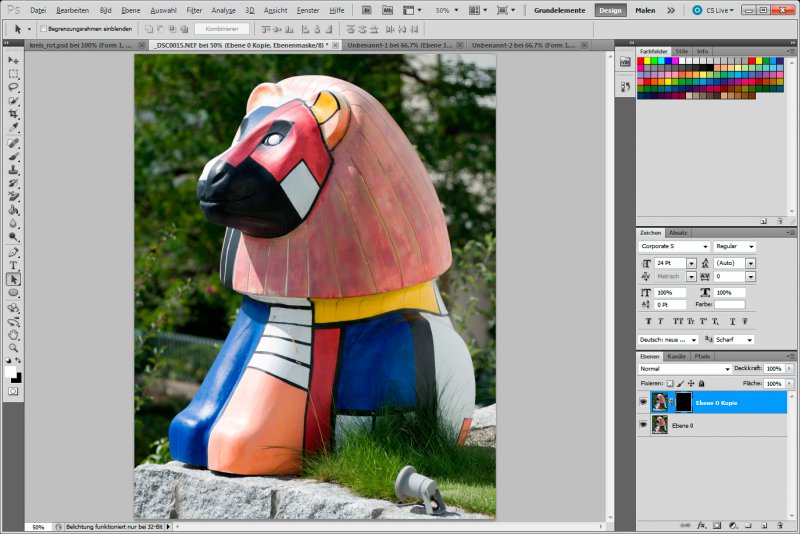The height and width of the screenshot is (534, 800).
Task: Click the Ebene 0 Kopie layer mask thumbnail
Action: tap(684, 402)
